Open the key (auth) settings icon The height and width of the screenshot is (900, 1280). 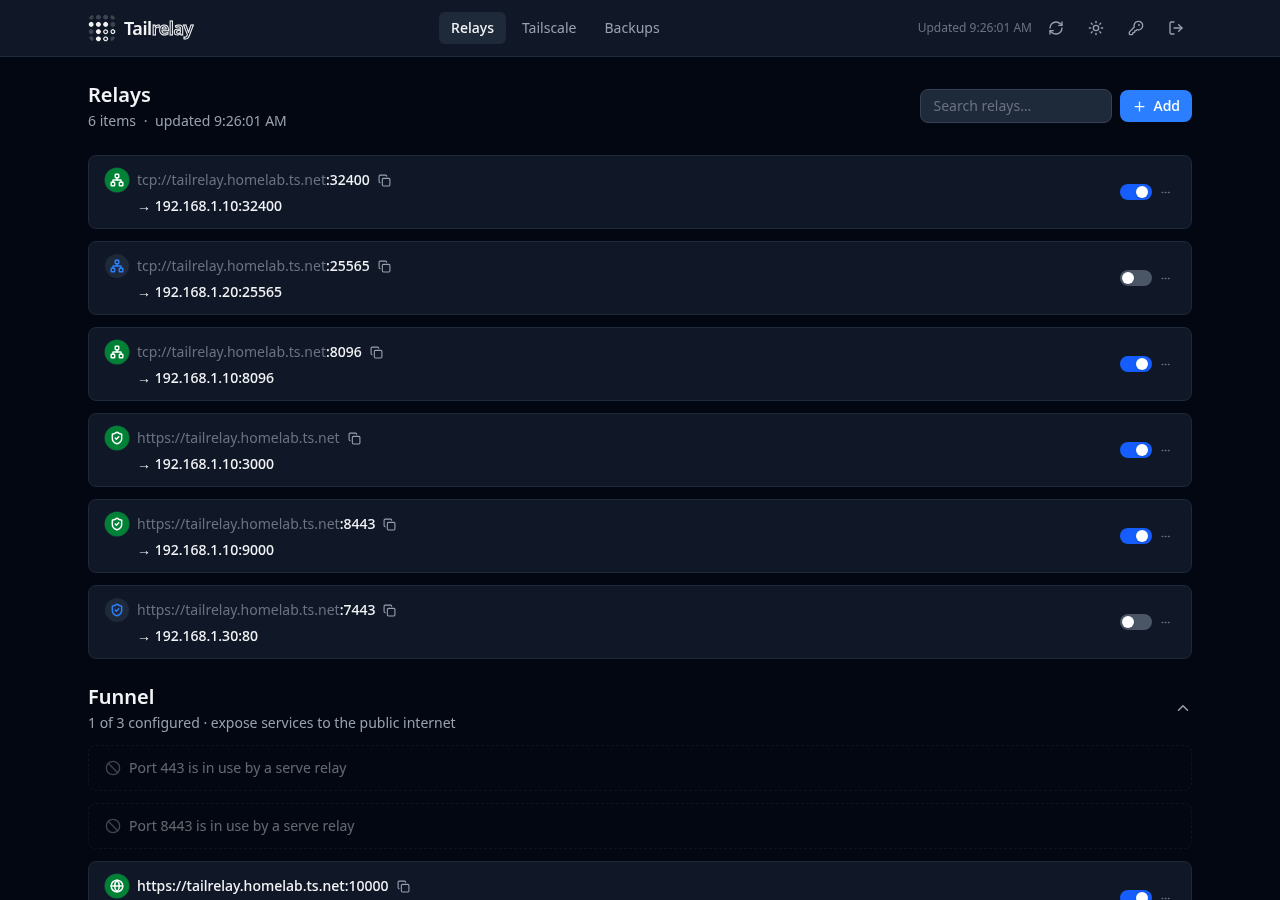click(1136, 28)
